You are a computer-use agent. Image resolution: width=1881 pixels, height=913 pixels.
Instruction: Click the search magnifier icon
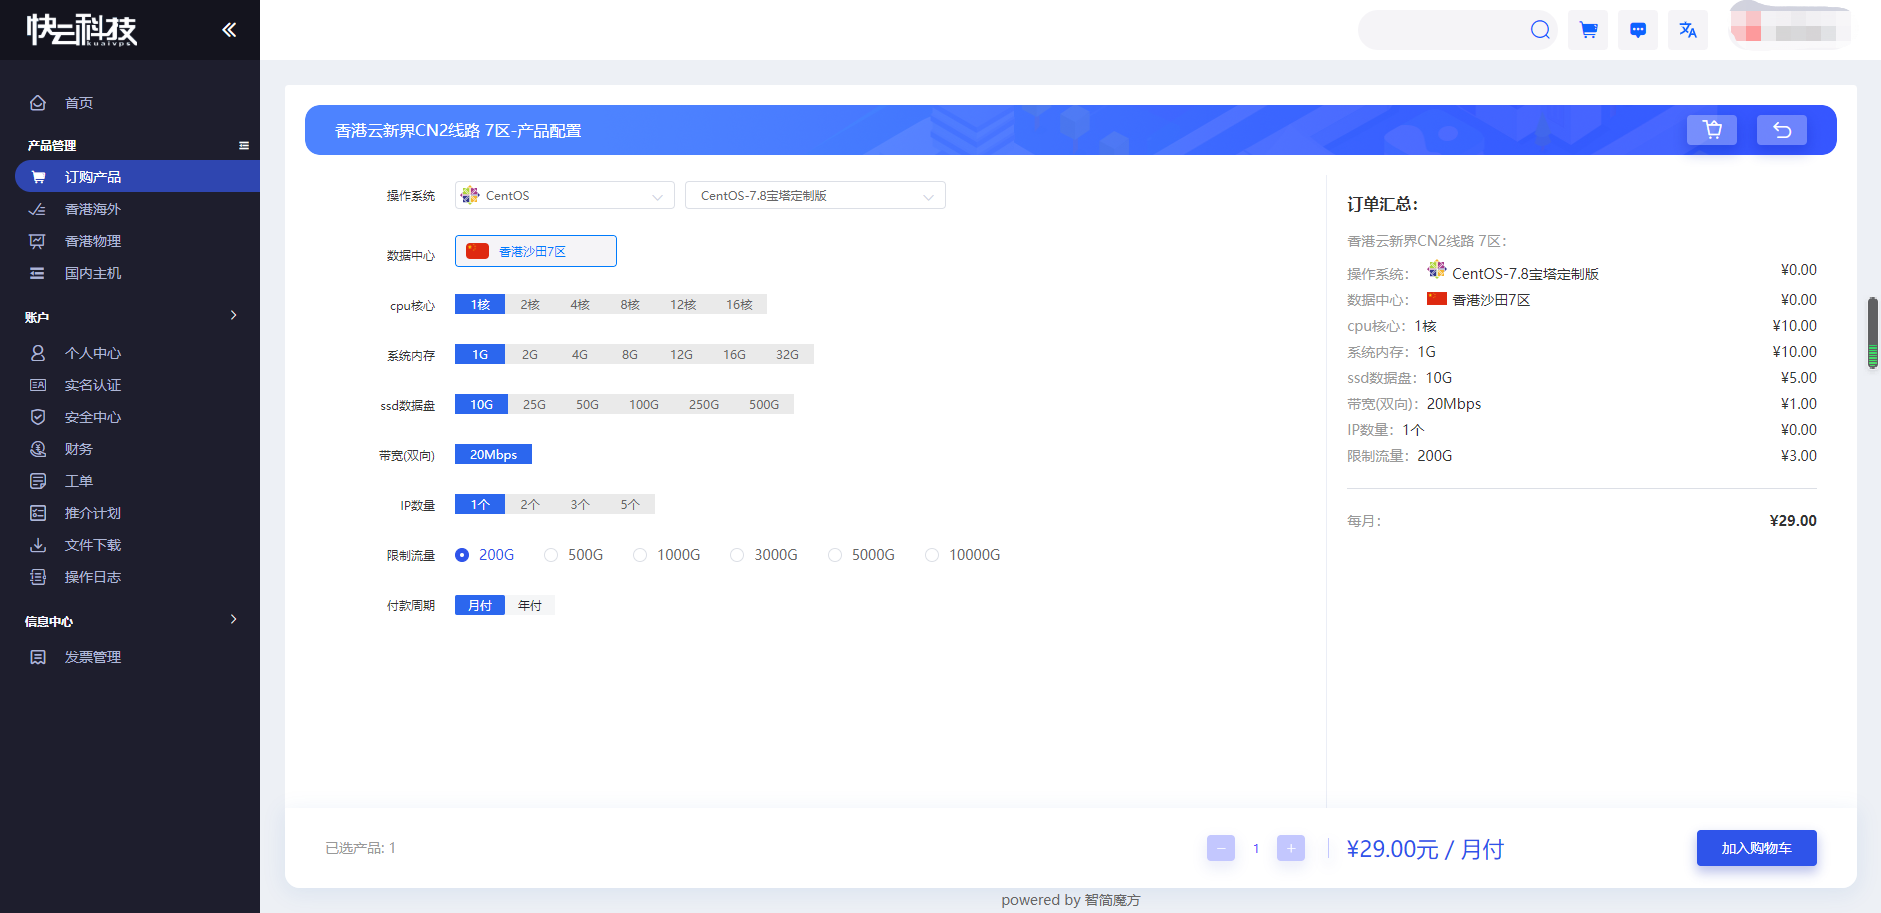[1540, 30]
